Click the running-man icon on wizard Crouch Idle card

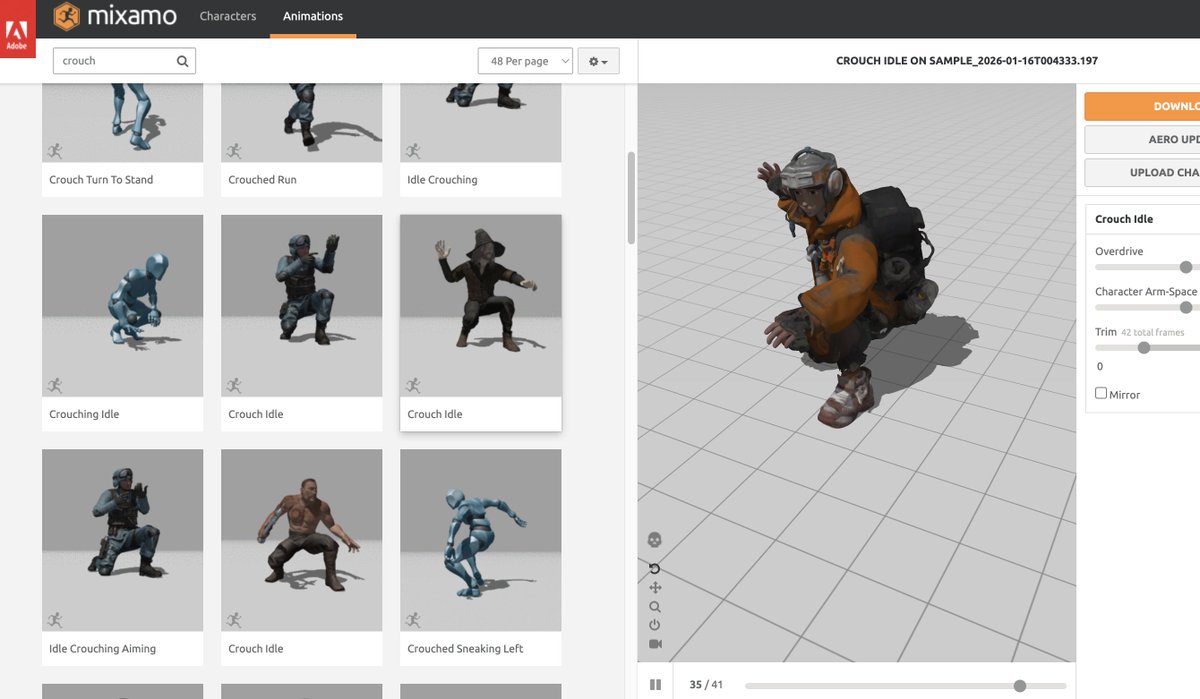[413, 385]
